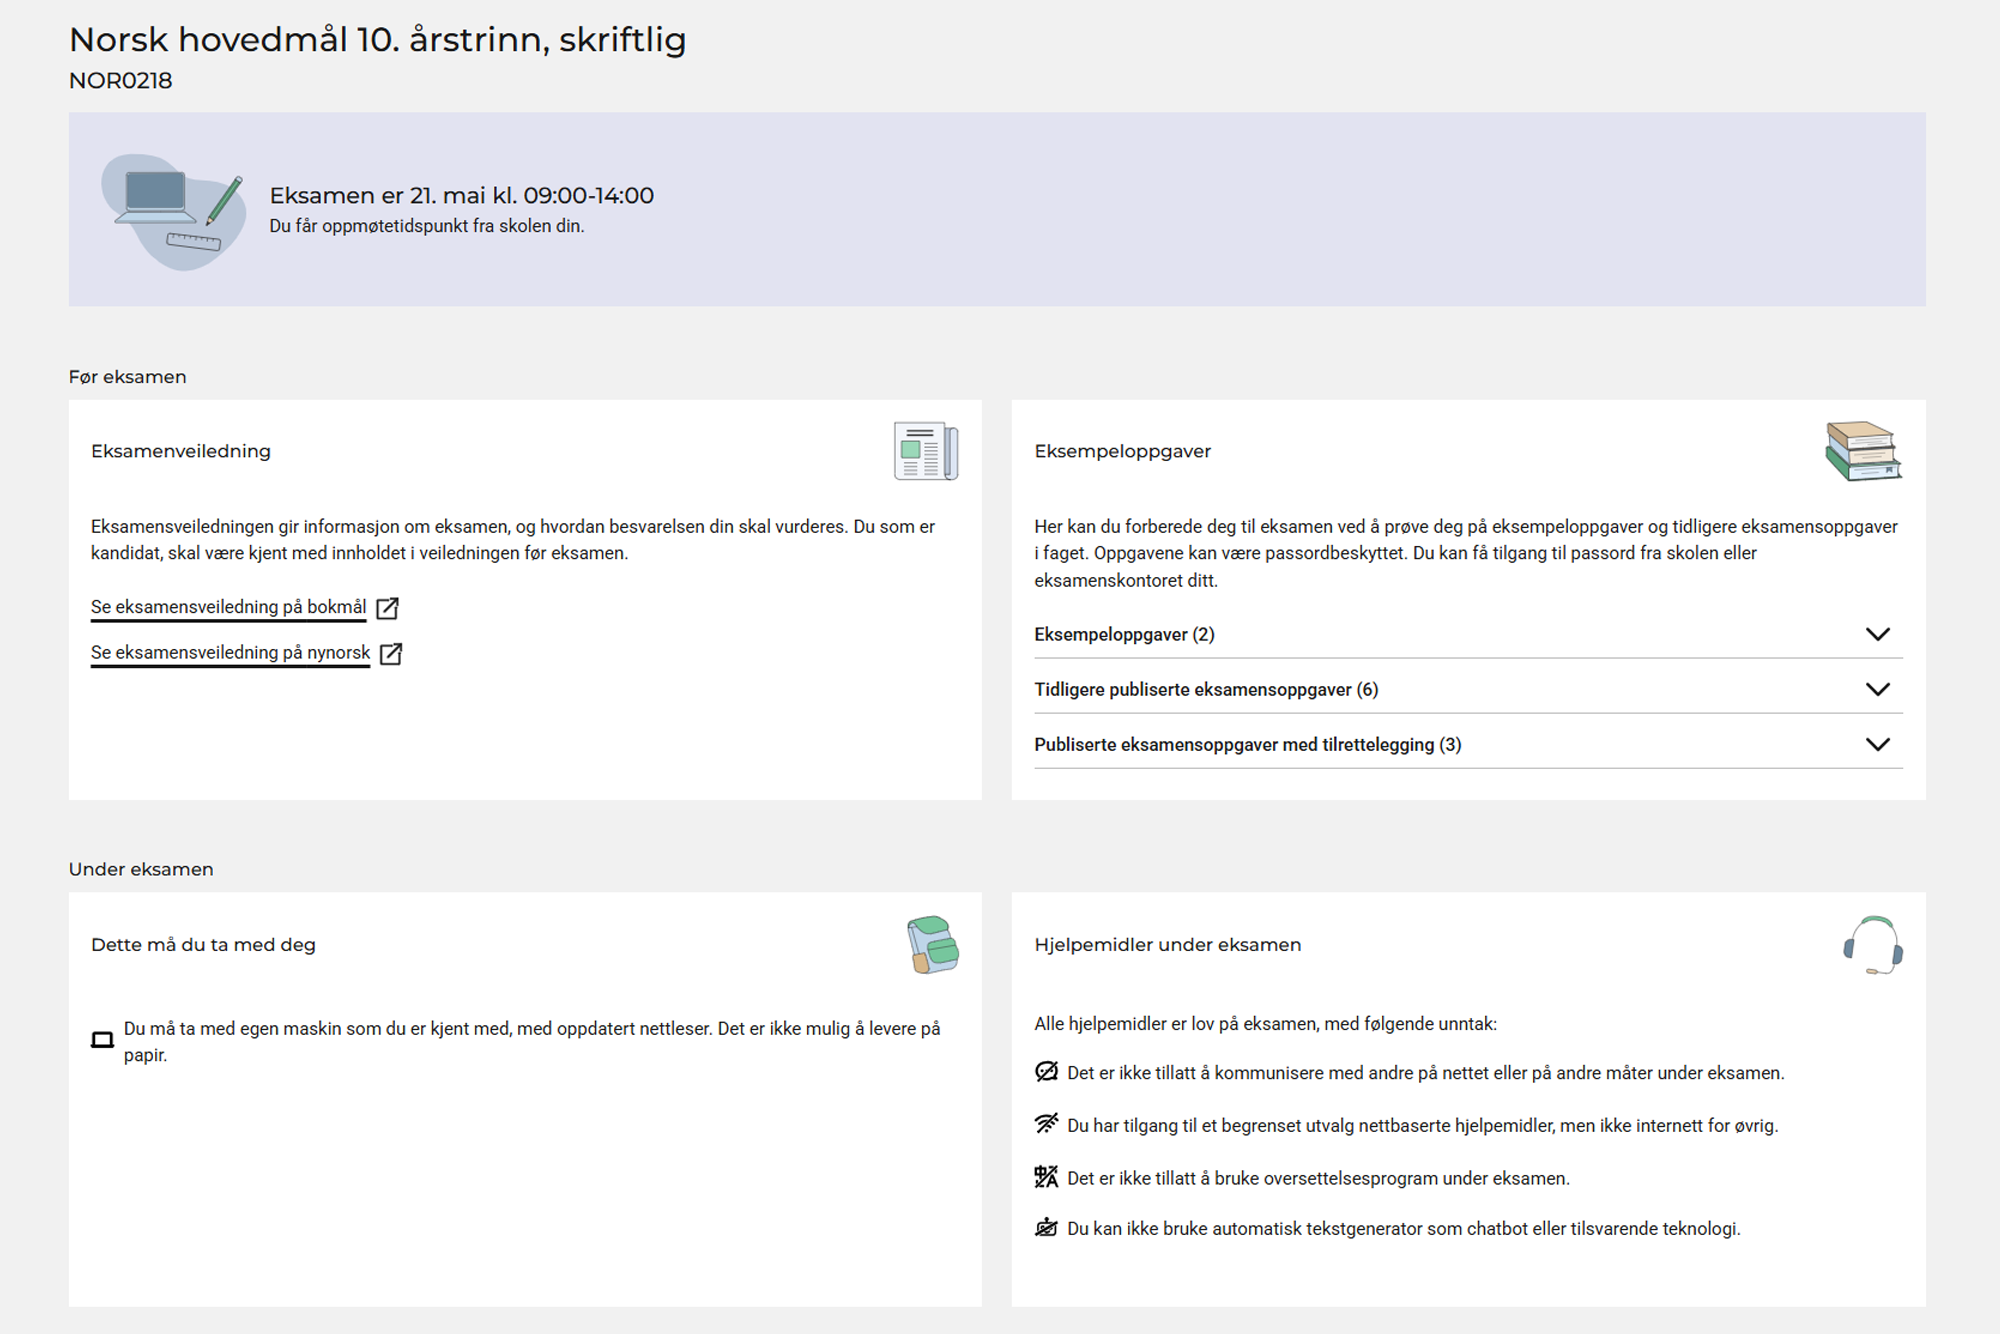The width and height of the screenshot is (2000, 1334).
Task: Click the text Eksamen er 21. mai kl. 09:00-14:00
Action: pyautogui.click(x=462, y=196)
